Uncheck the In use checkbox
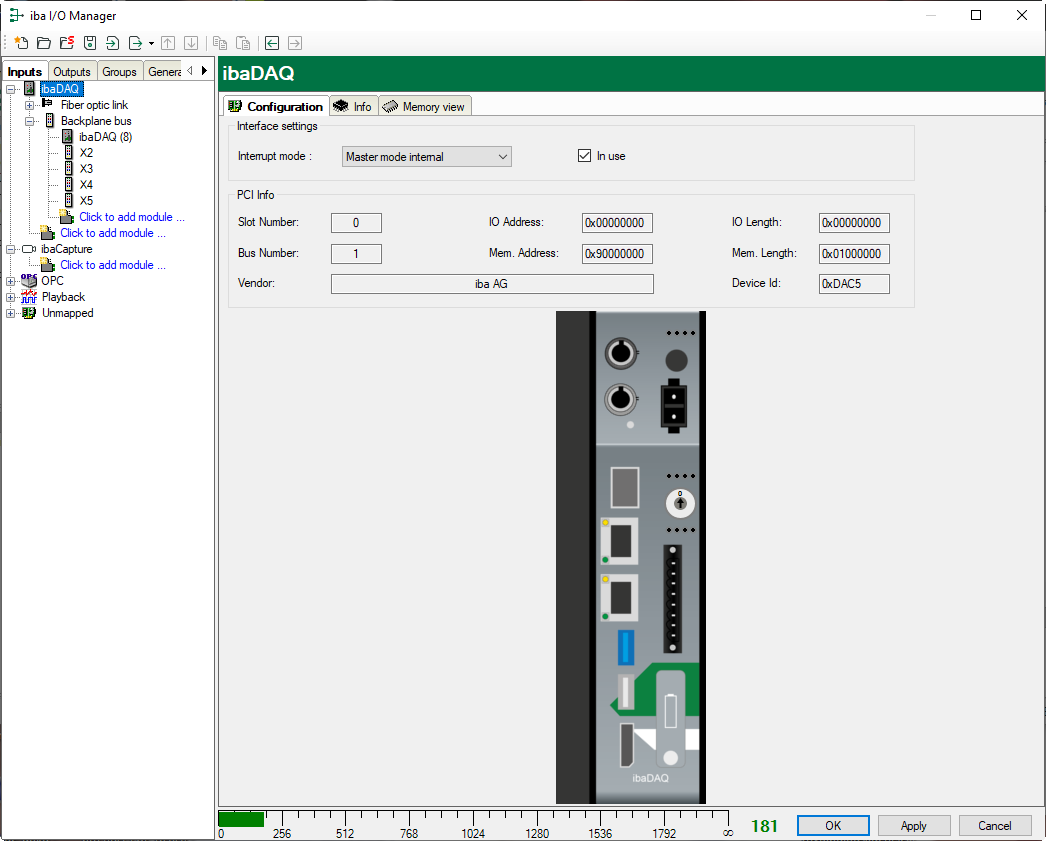Screen dimensions: 1046x841 coord(585,156)
